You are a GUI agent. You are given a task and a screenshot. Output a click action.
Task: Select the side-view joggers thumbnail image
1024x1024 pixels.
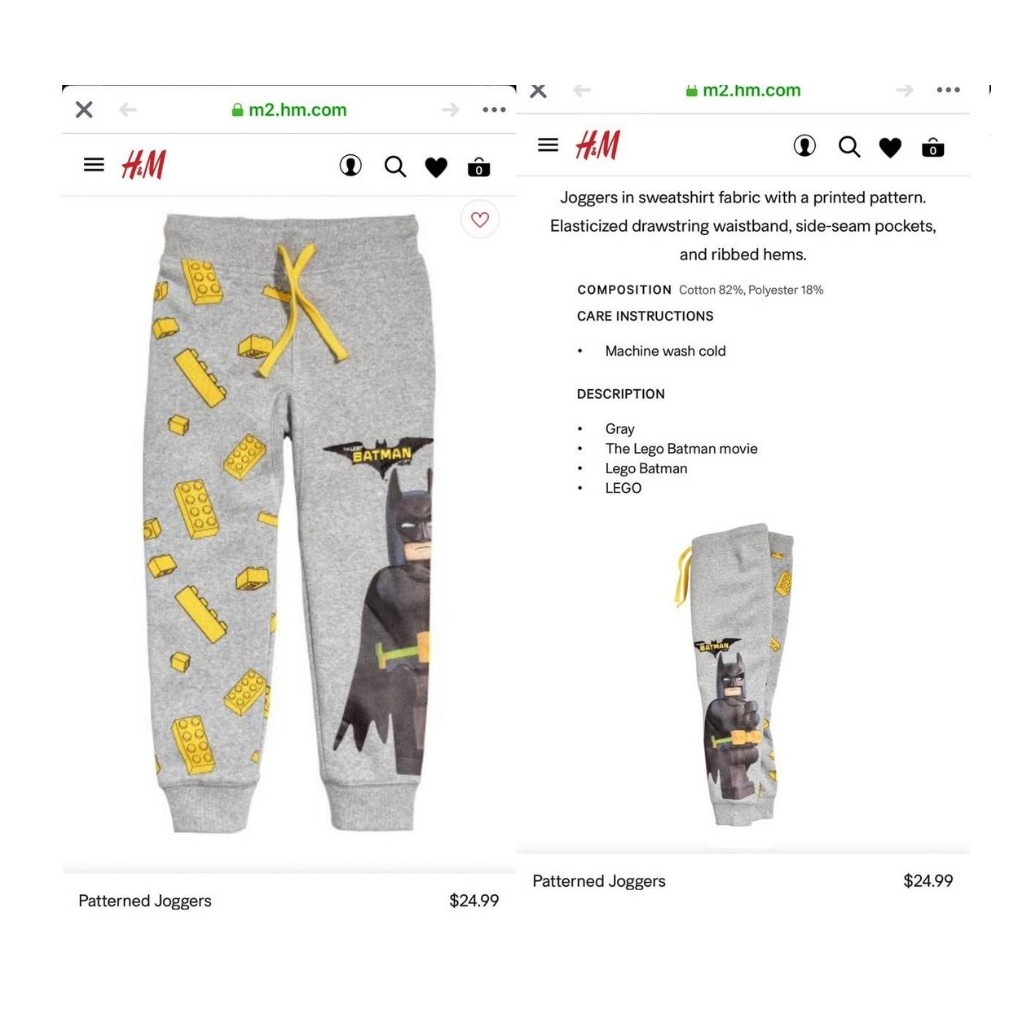(x=736, y=675)
